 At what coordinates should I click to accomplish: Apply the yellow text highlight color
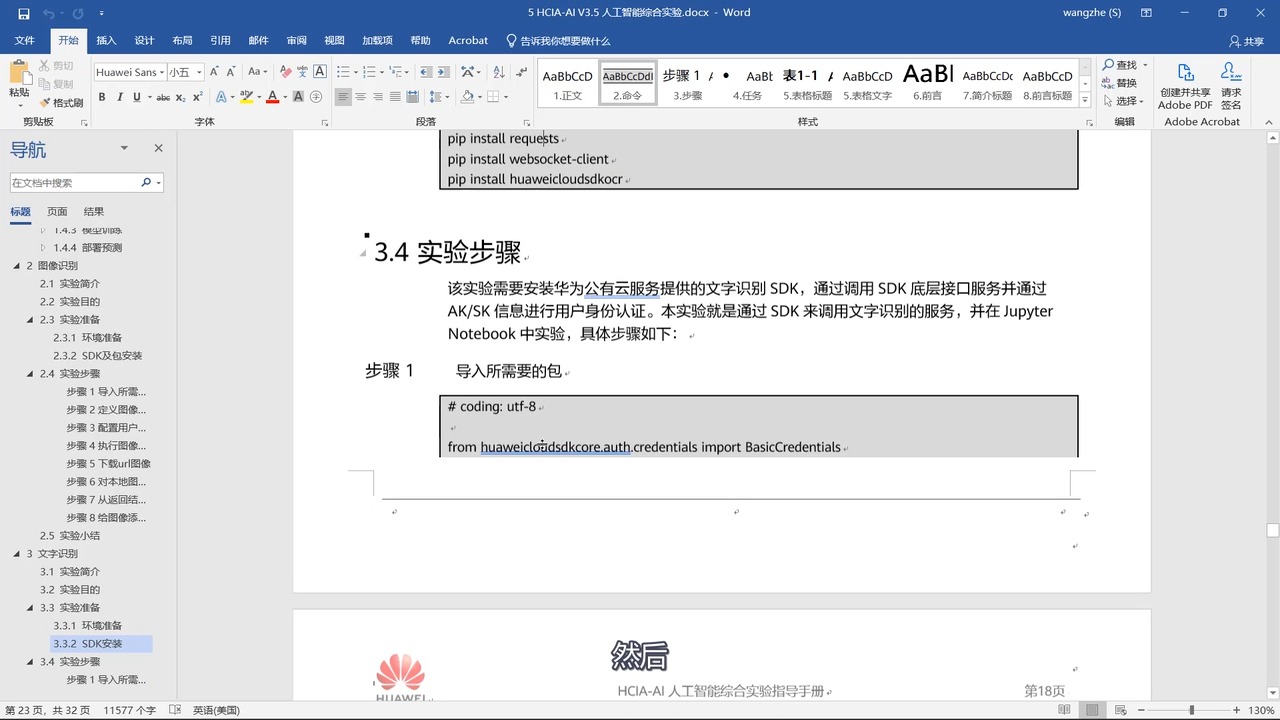(245, 97)
